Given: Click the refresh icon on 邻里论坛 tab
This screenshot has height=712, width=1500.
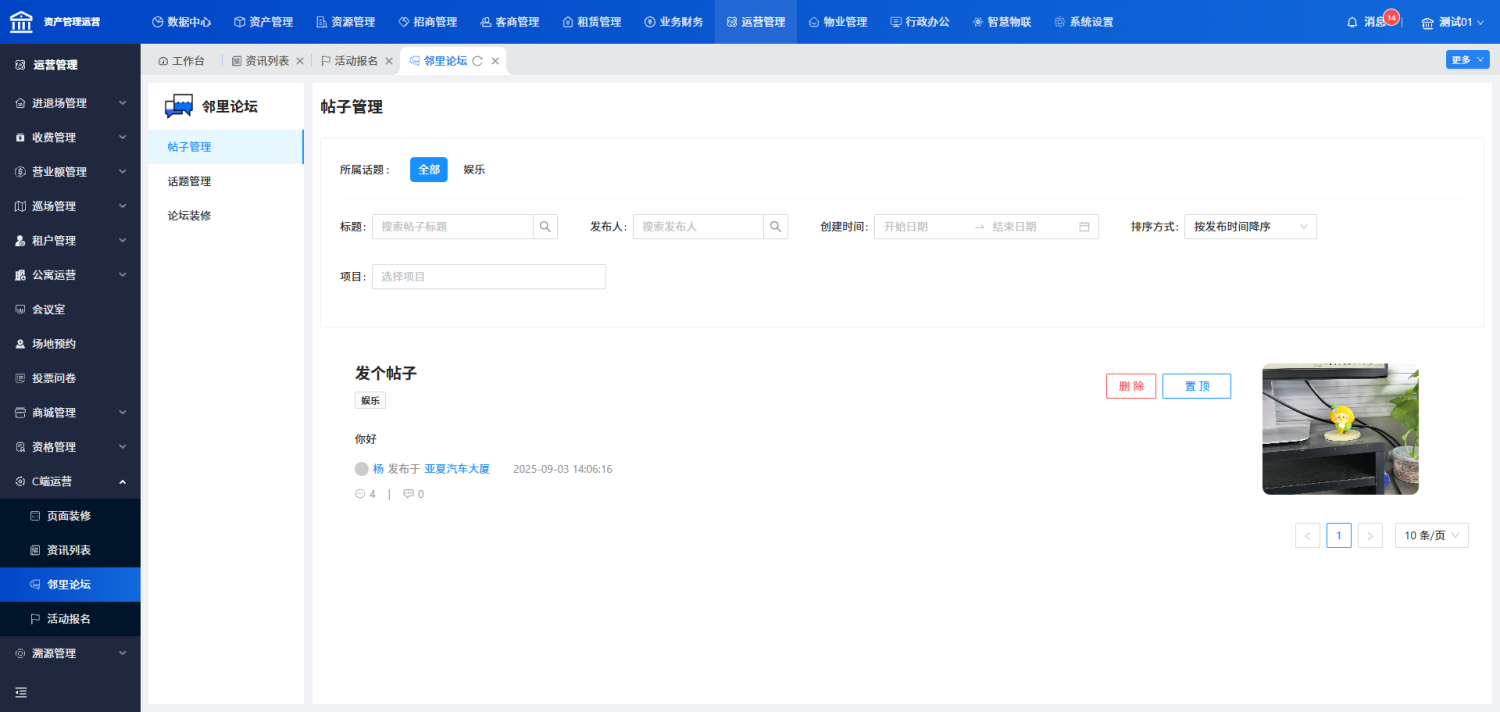Looking at the screenshot, I should click(478, 61).
